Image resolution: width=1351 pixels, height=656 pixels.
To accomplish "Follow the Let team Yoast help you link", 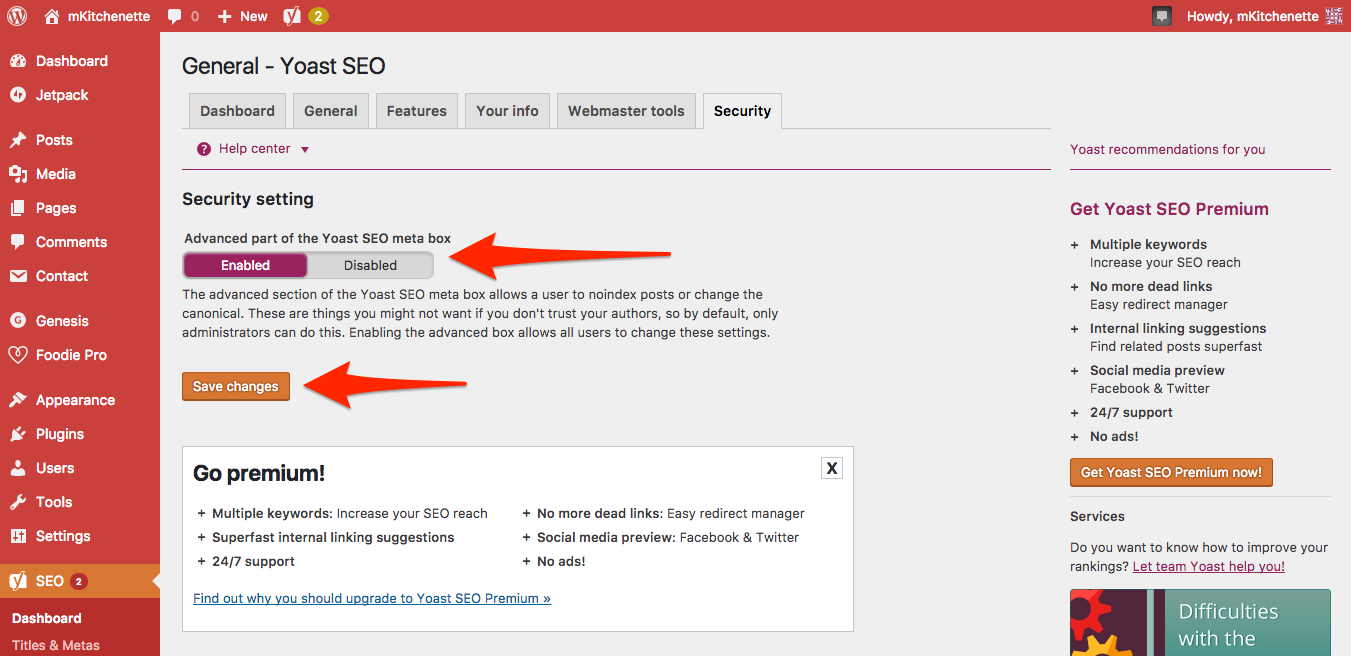I will pos(1208,566).
